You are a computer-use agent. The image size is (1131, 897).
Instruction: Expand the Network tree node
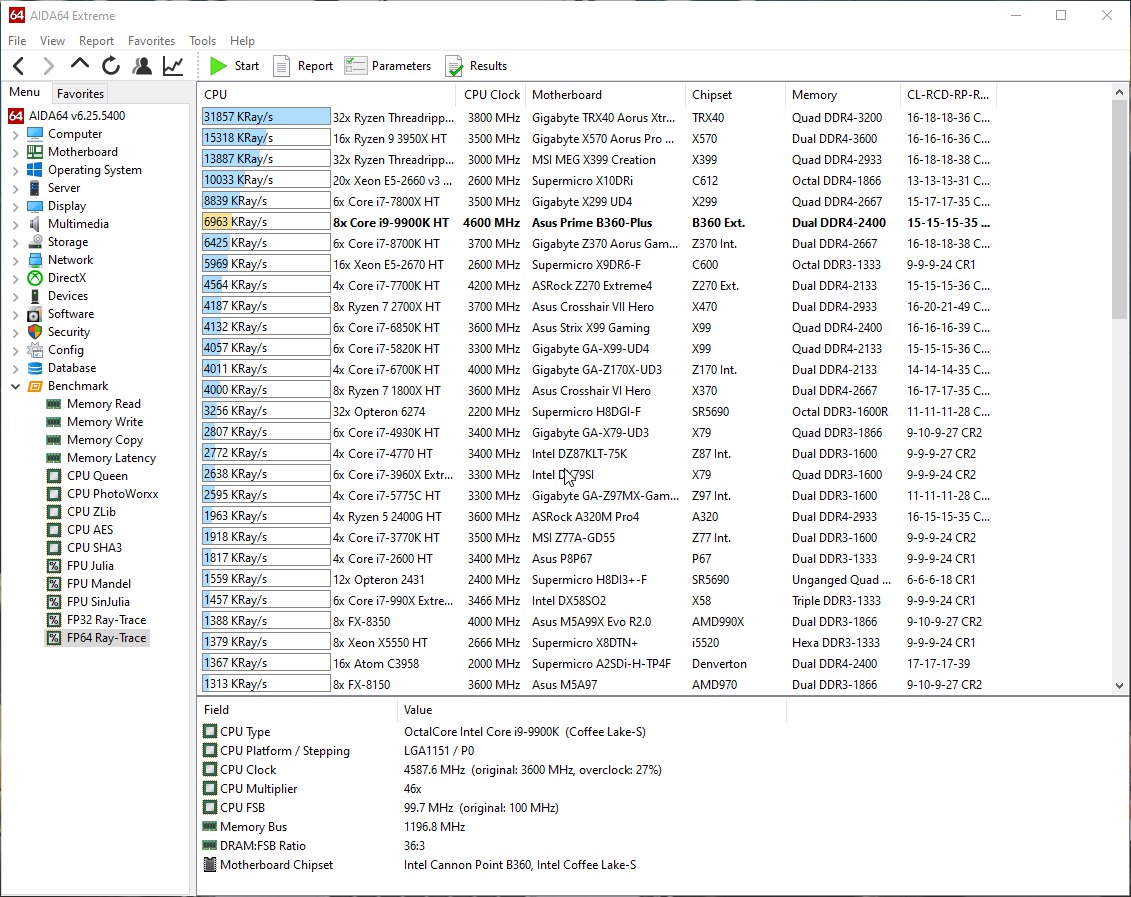coord(16,260)
